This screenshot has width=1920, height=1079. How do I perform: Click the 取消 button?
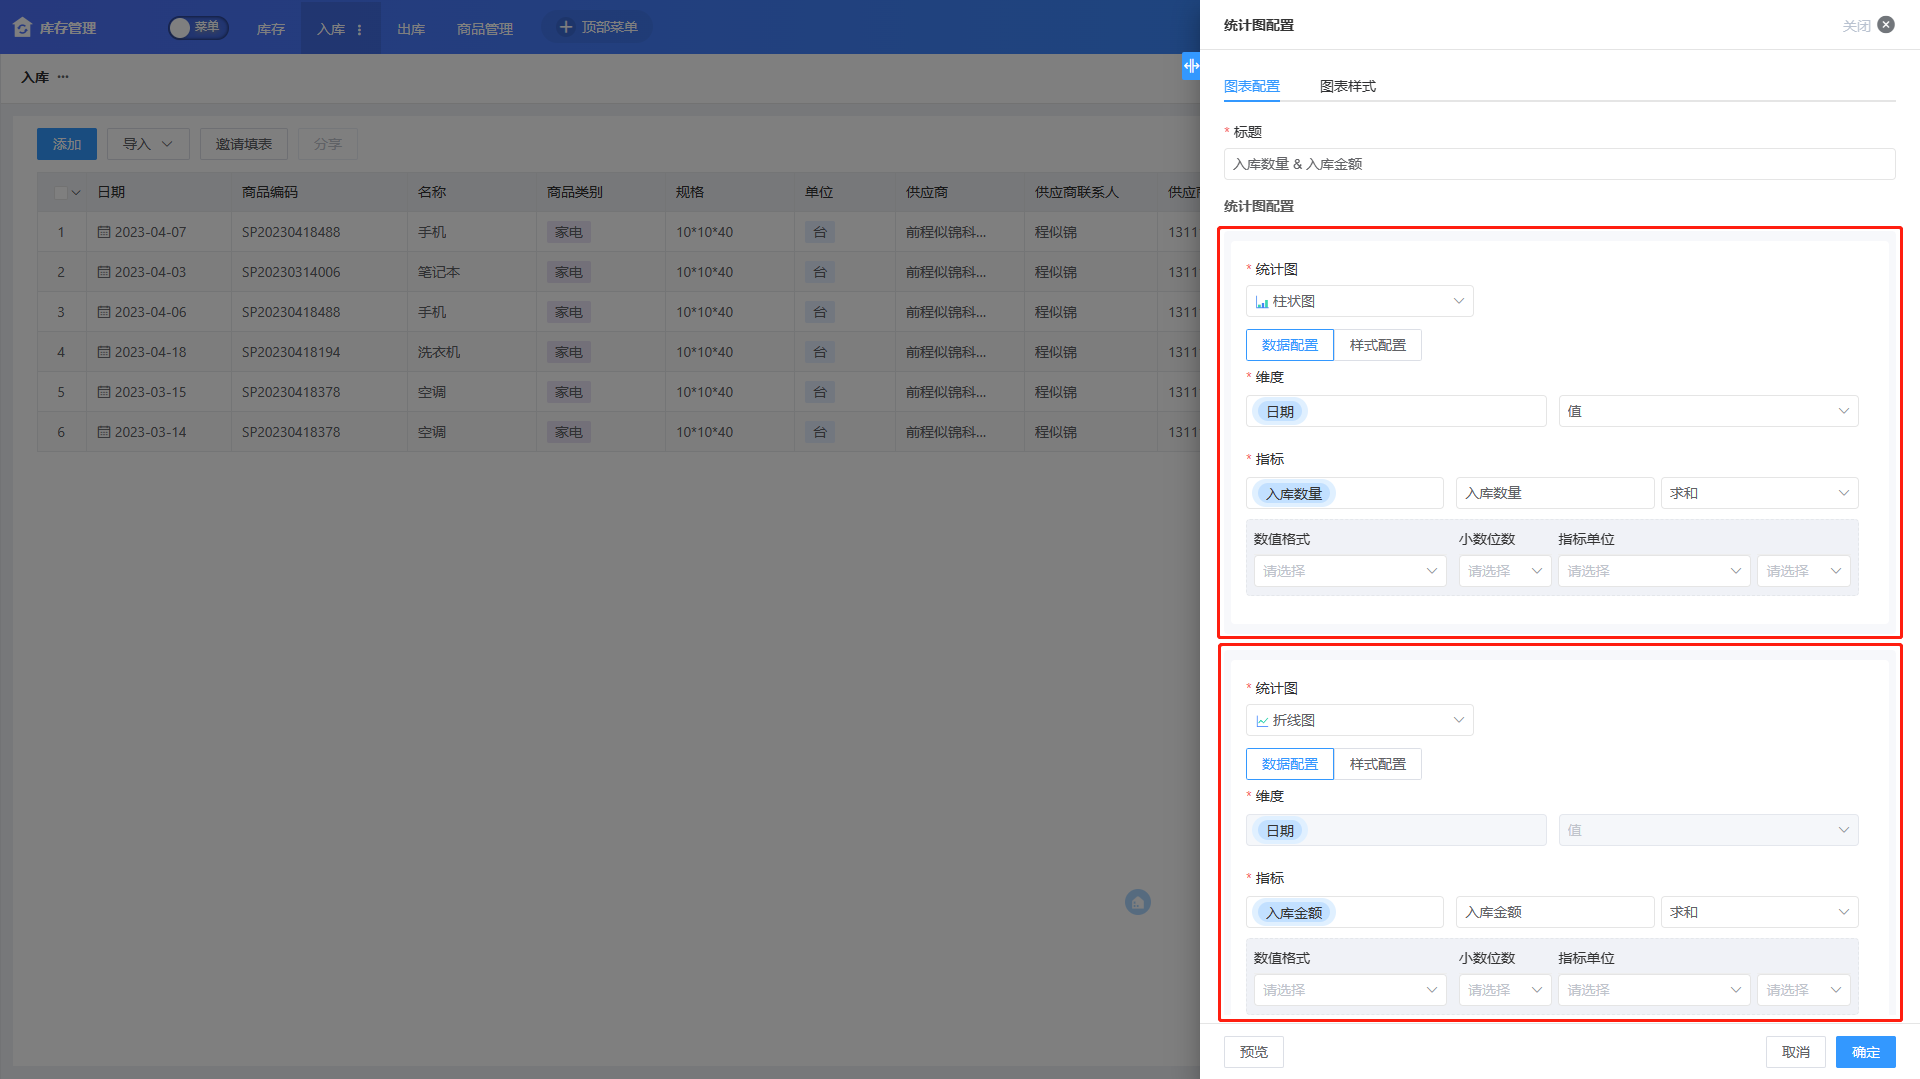[x=1796, y=1052]
